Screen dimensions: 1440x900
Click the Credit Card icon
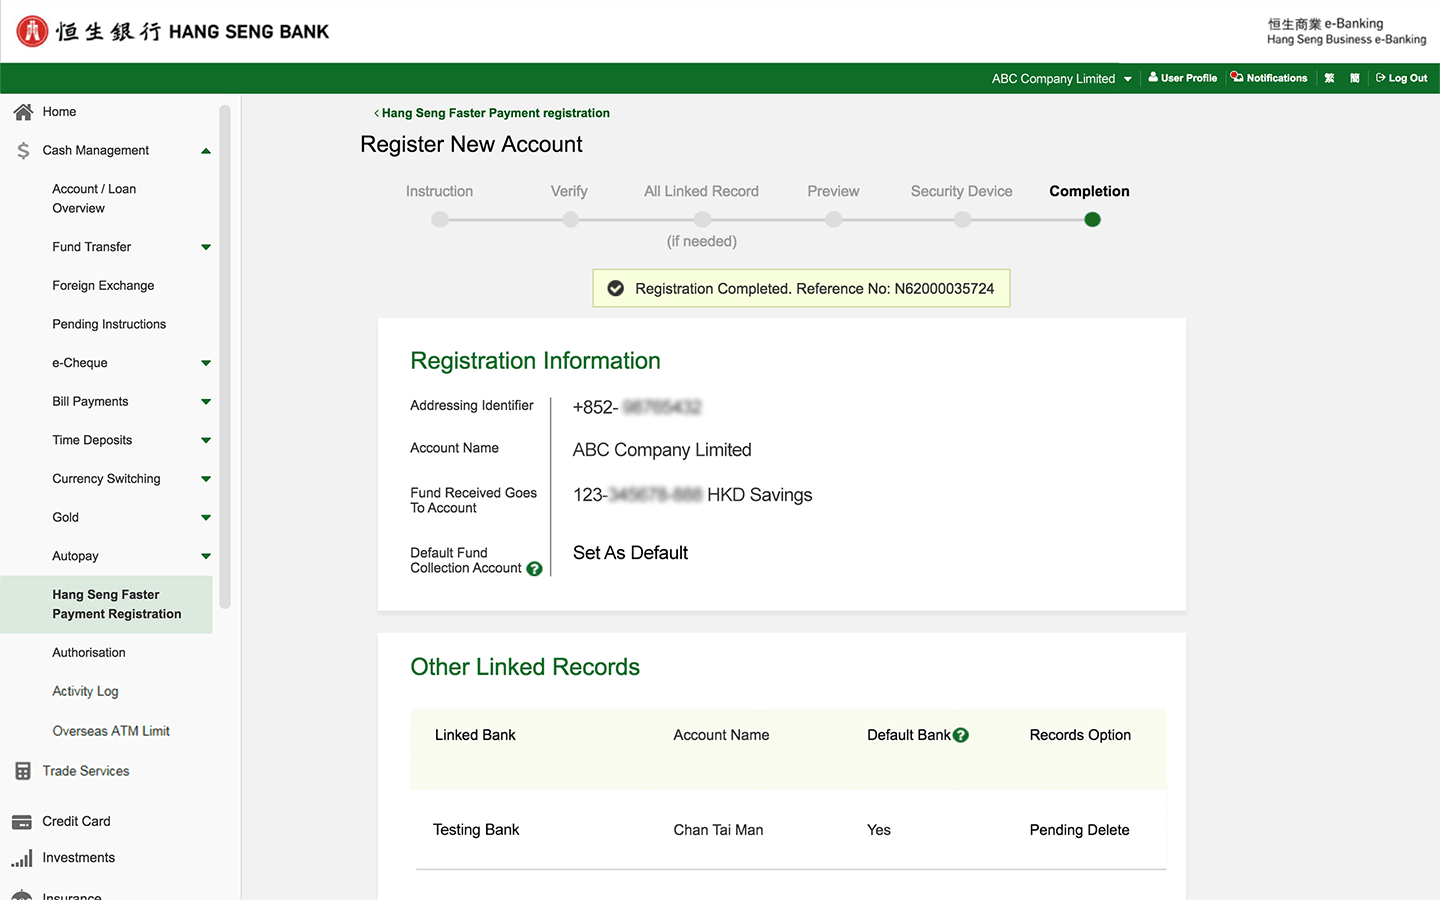click(x=22, y=822)
